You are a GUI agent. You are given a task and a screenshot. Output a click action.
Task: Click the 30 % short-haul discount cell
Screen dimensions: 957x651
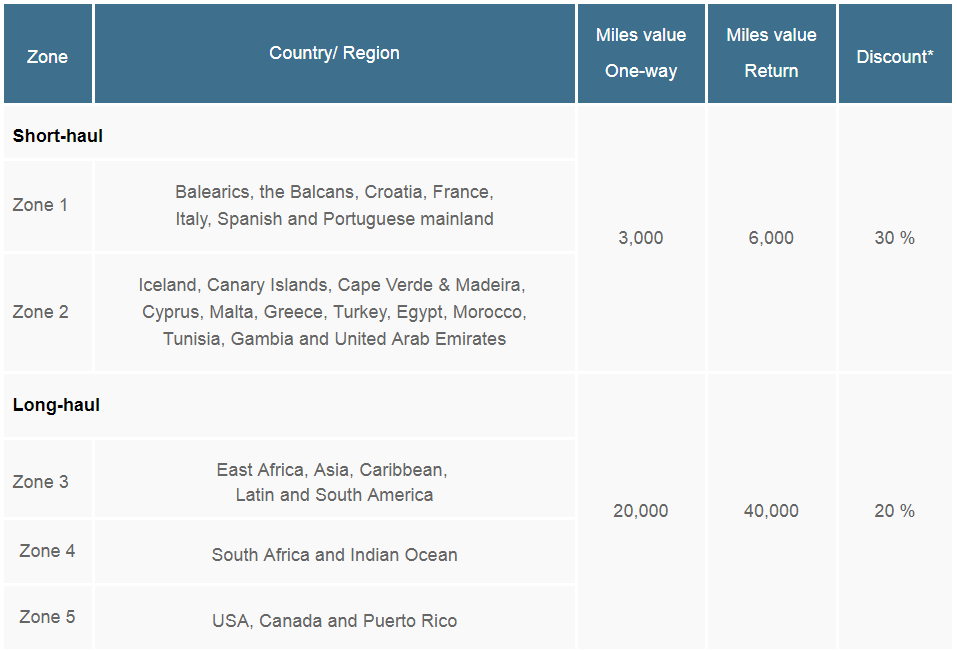pos(895,238)
